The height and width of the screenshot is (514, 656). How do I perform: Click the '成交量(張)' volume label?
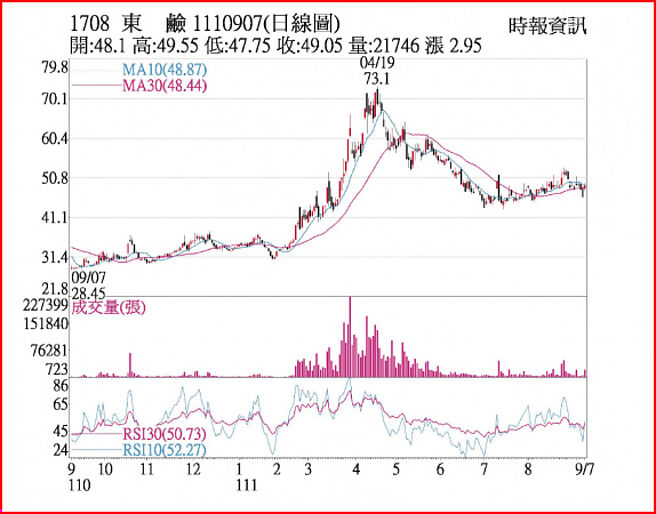tap(109, 308)
